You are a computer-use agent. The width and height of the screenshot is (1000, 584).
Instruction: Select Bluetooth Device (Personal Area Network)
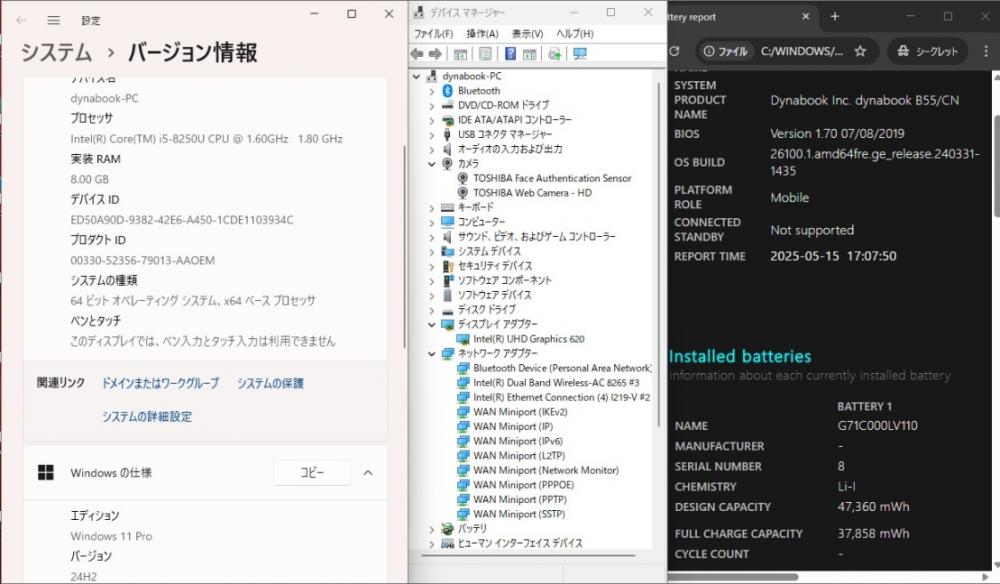(x=562, y=368)
